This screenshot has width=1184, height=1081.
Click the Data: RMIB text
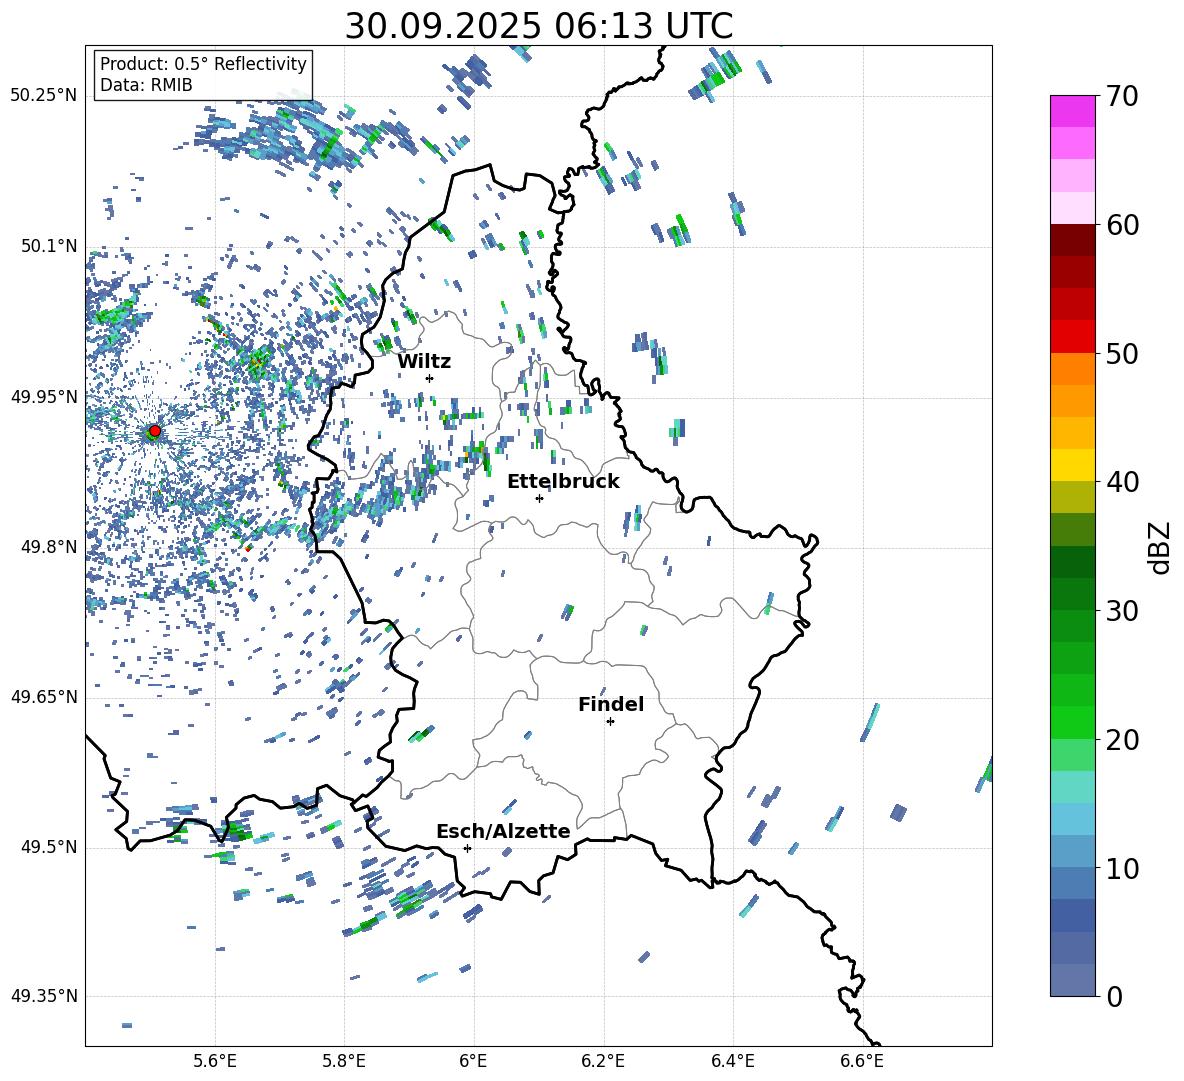146,85
